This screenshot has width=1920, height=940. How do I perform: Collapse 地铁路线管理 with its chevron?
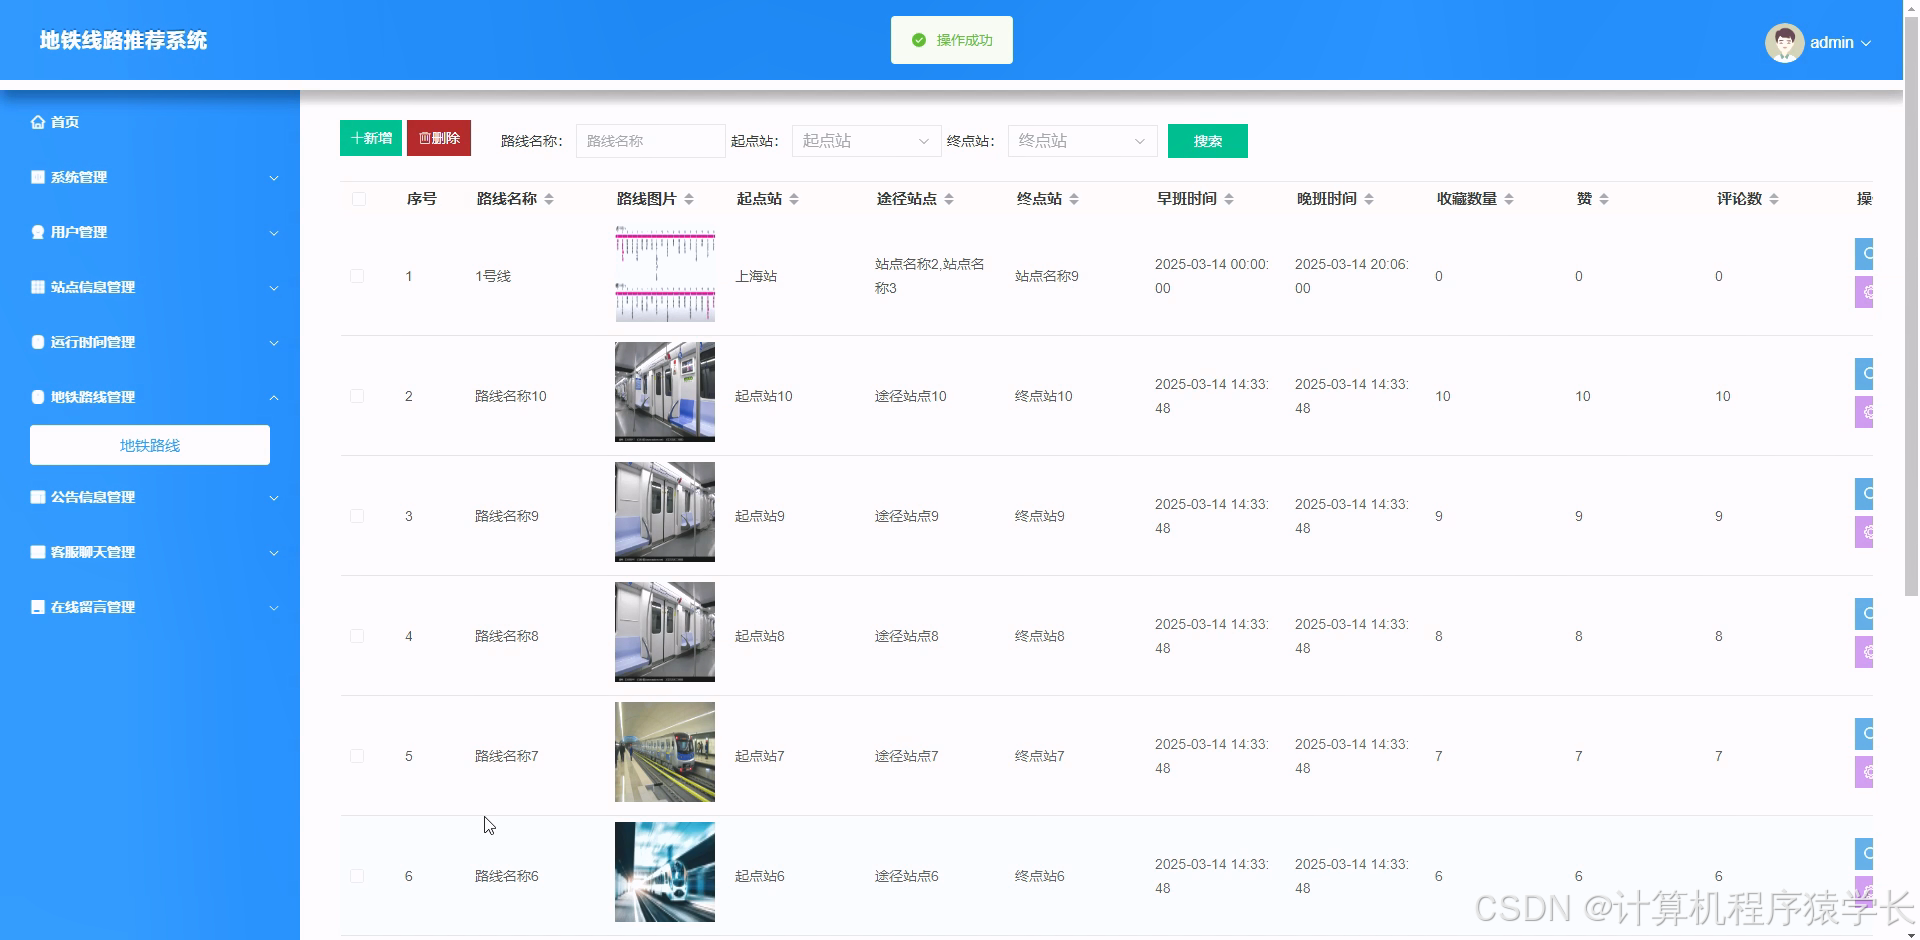coord(274,398)
